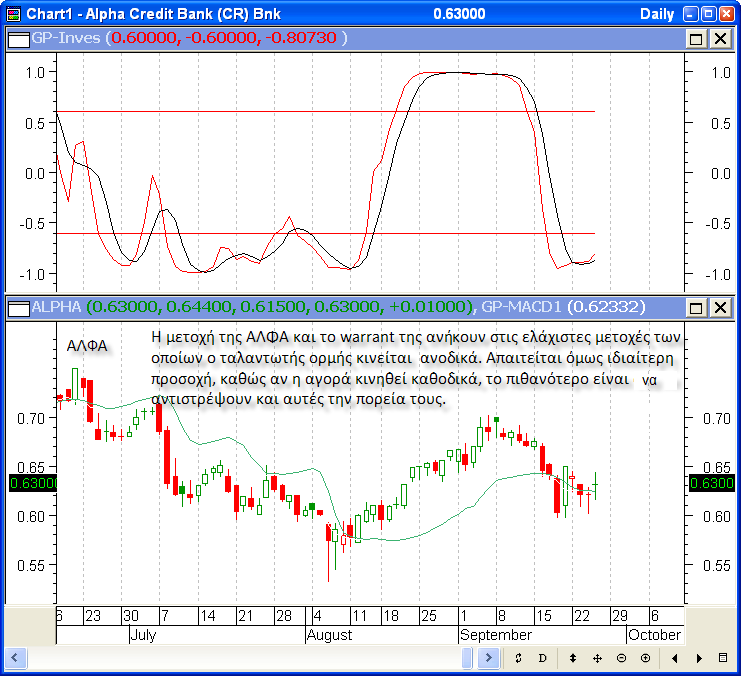Click the vertical rescale arrows icon
The width and height of the screenshot is (741, 676).
tap(572, 658)
